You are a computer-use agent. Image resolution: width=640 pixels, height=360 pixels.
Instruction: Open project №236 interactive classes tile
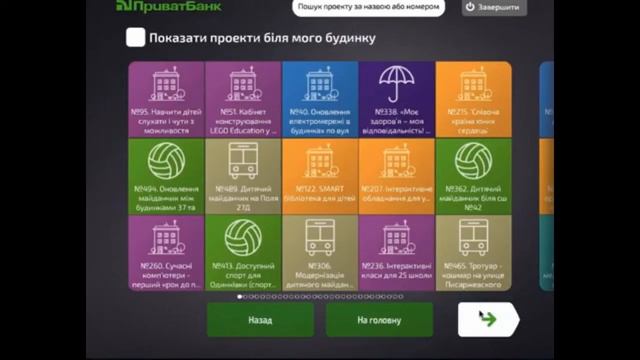click(x=397, y=253)
